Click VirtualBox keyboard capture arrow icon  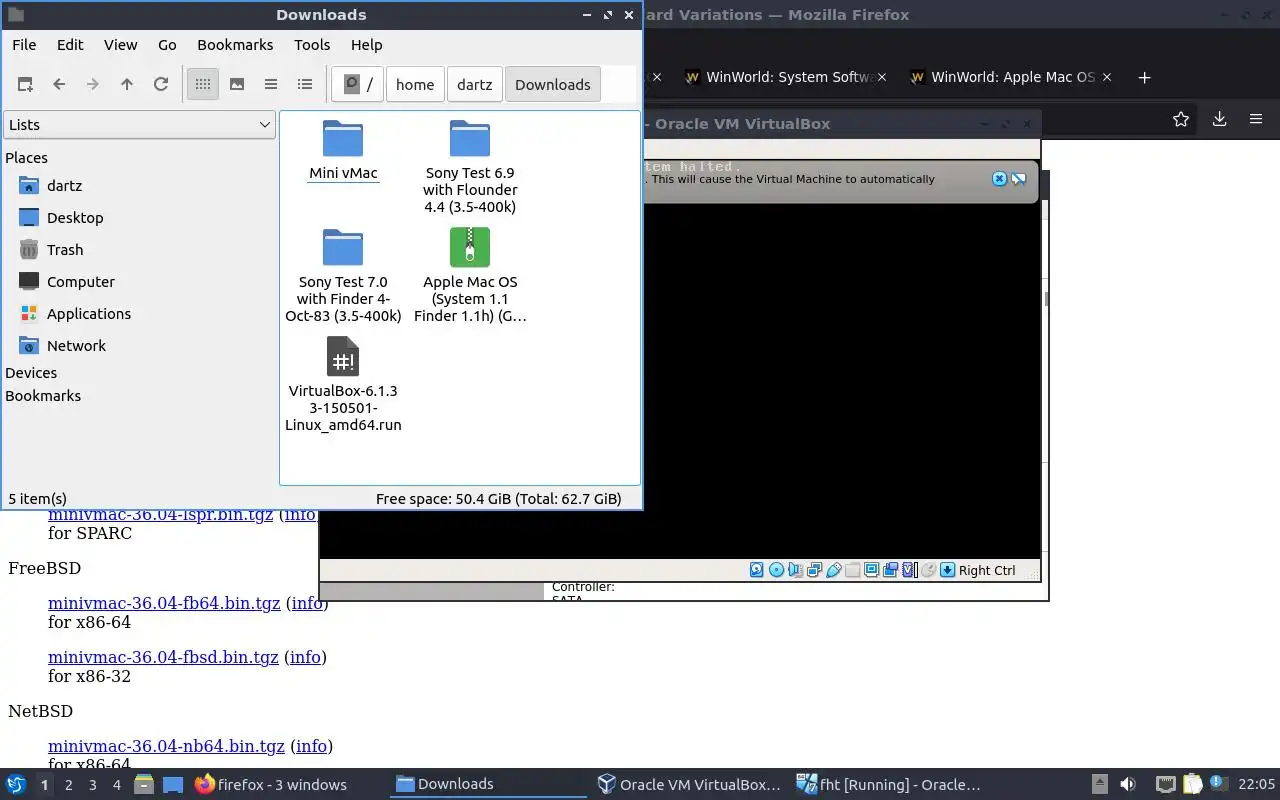(948, 570)
